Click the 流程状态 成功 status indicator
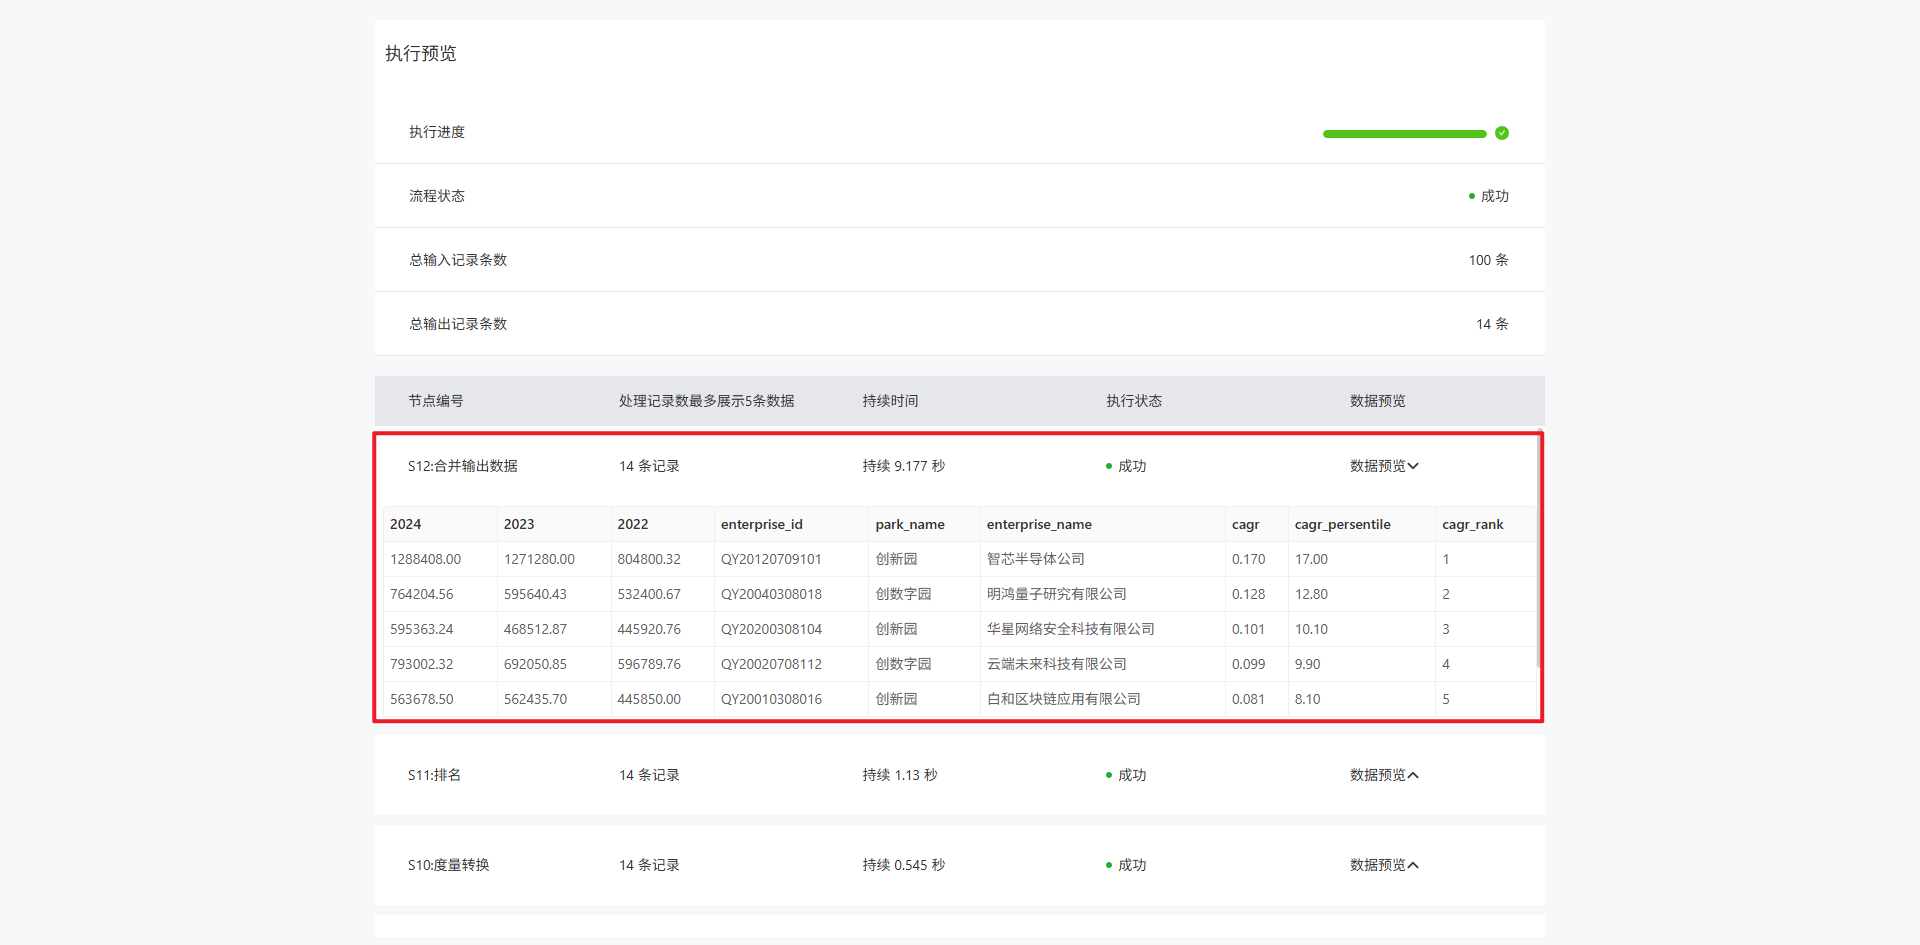Screen dimensions: 1920x945 click(x=1488, y=196)
